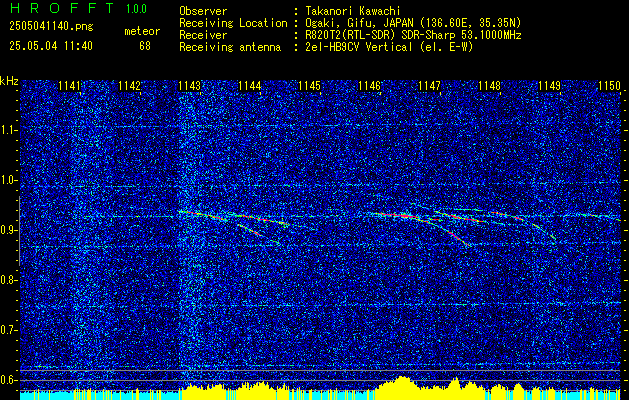The image size is (629, 400).
Task: Click the 'Receiving Location' field label
Action: 233,23
